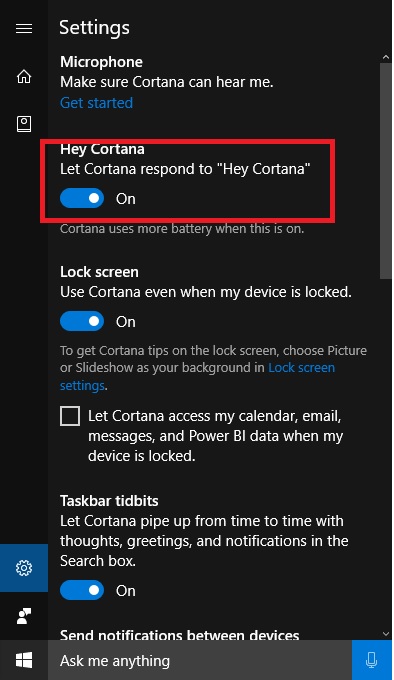Turn off the Lock screen toggle
The height and width of the screenshot is (680, 394).
click(82, 321)
